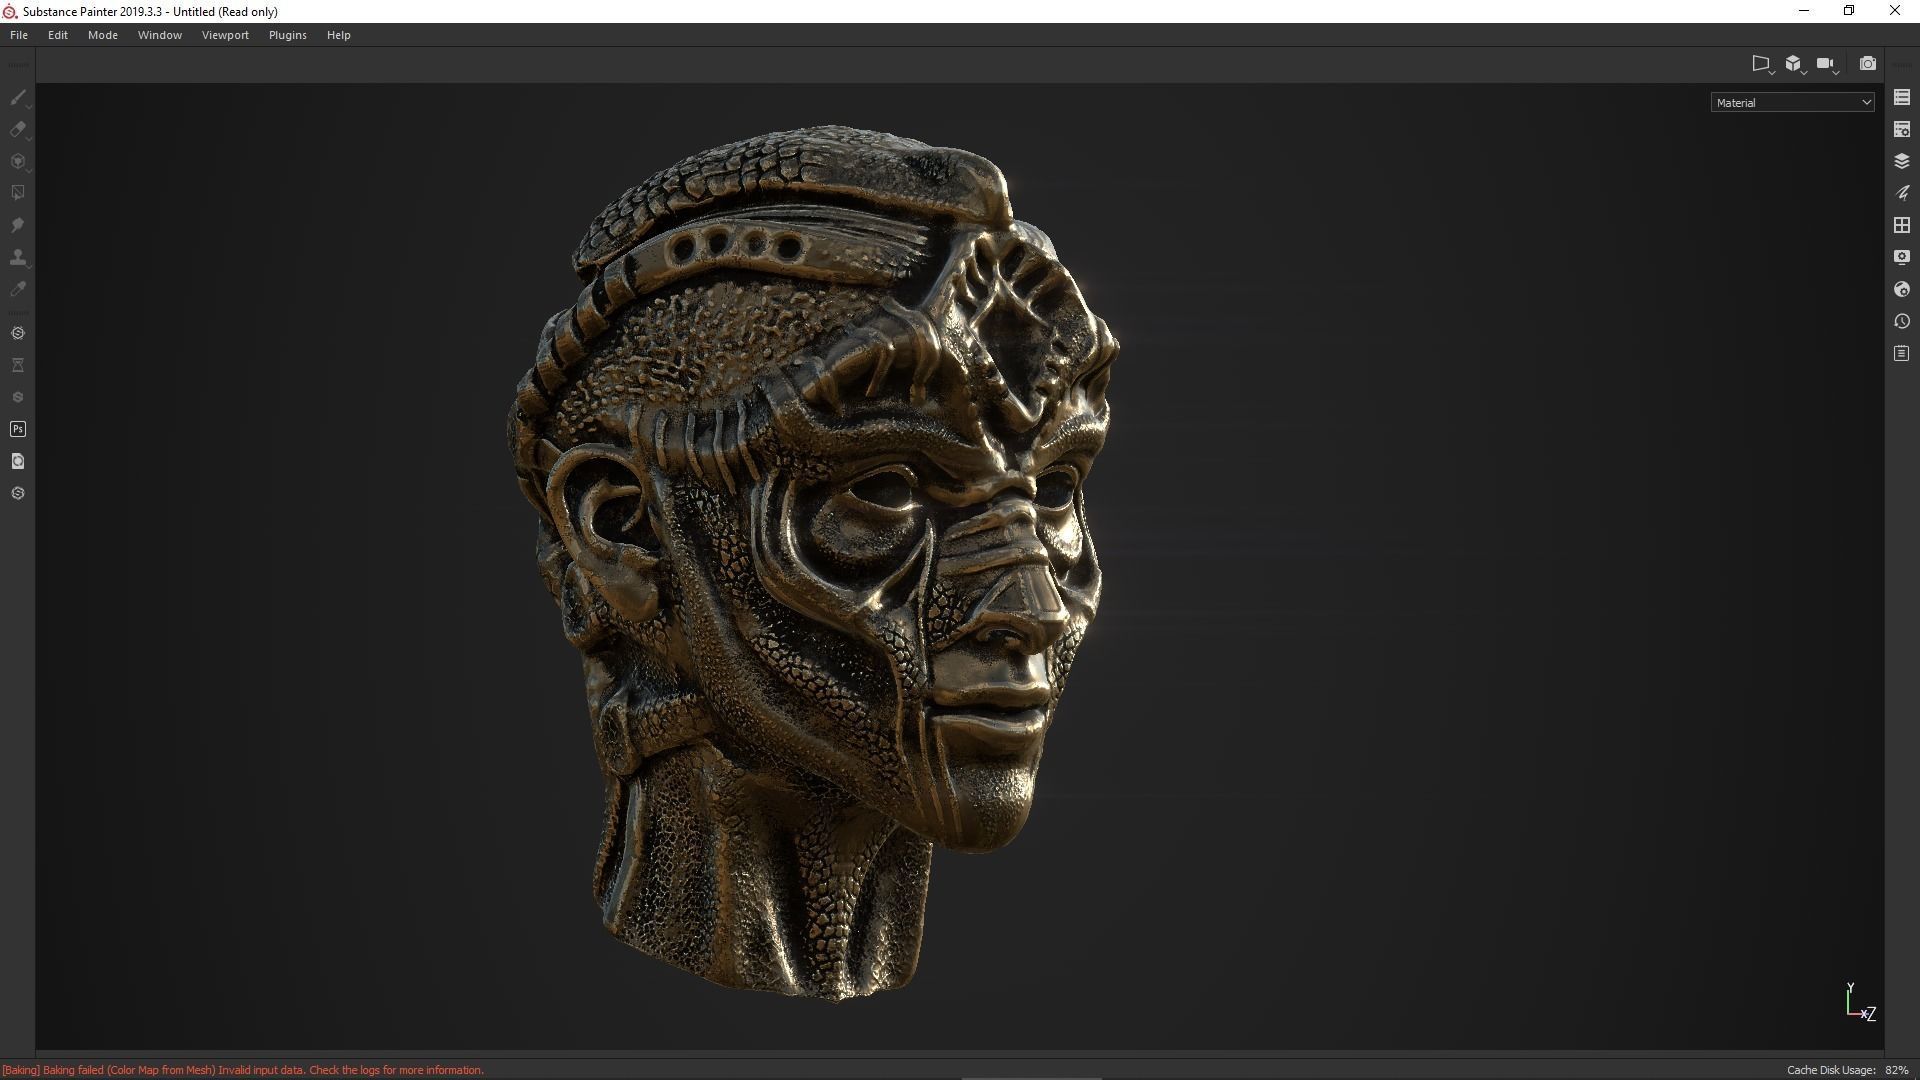1920x1080 pixels.
Task: Open the Mode menu
Action: point(103,35)
